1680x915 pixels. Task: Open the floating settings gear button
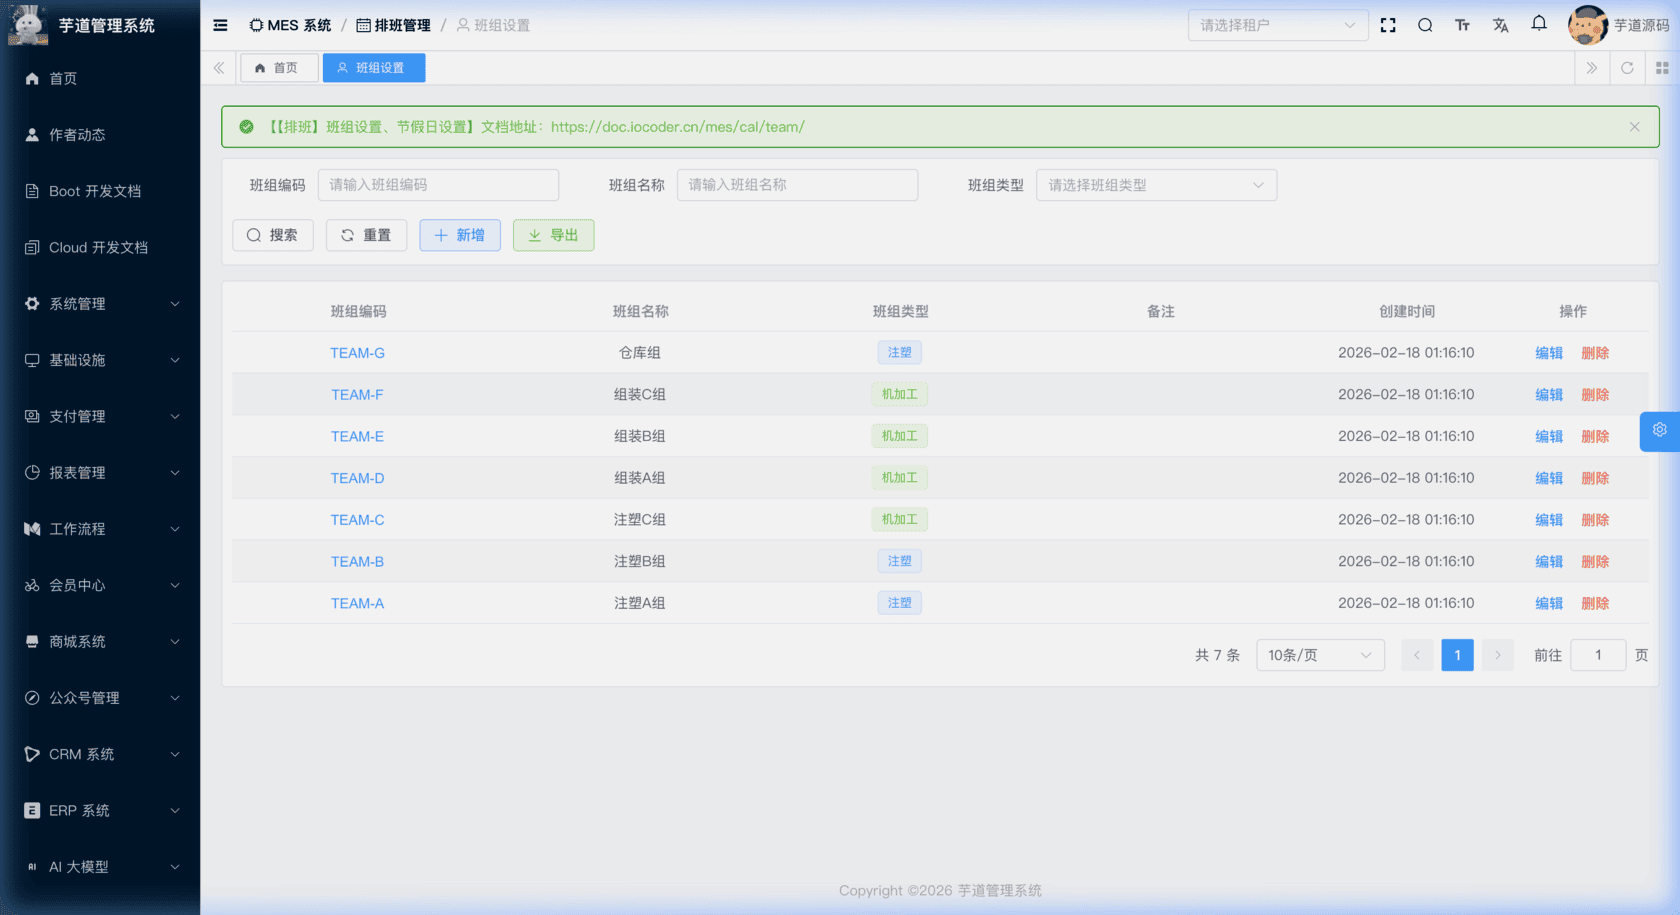[1659, 430]
